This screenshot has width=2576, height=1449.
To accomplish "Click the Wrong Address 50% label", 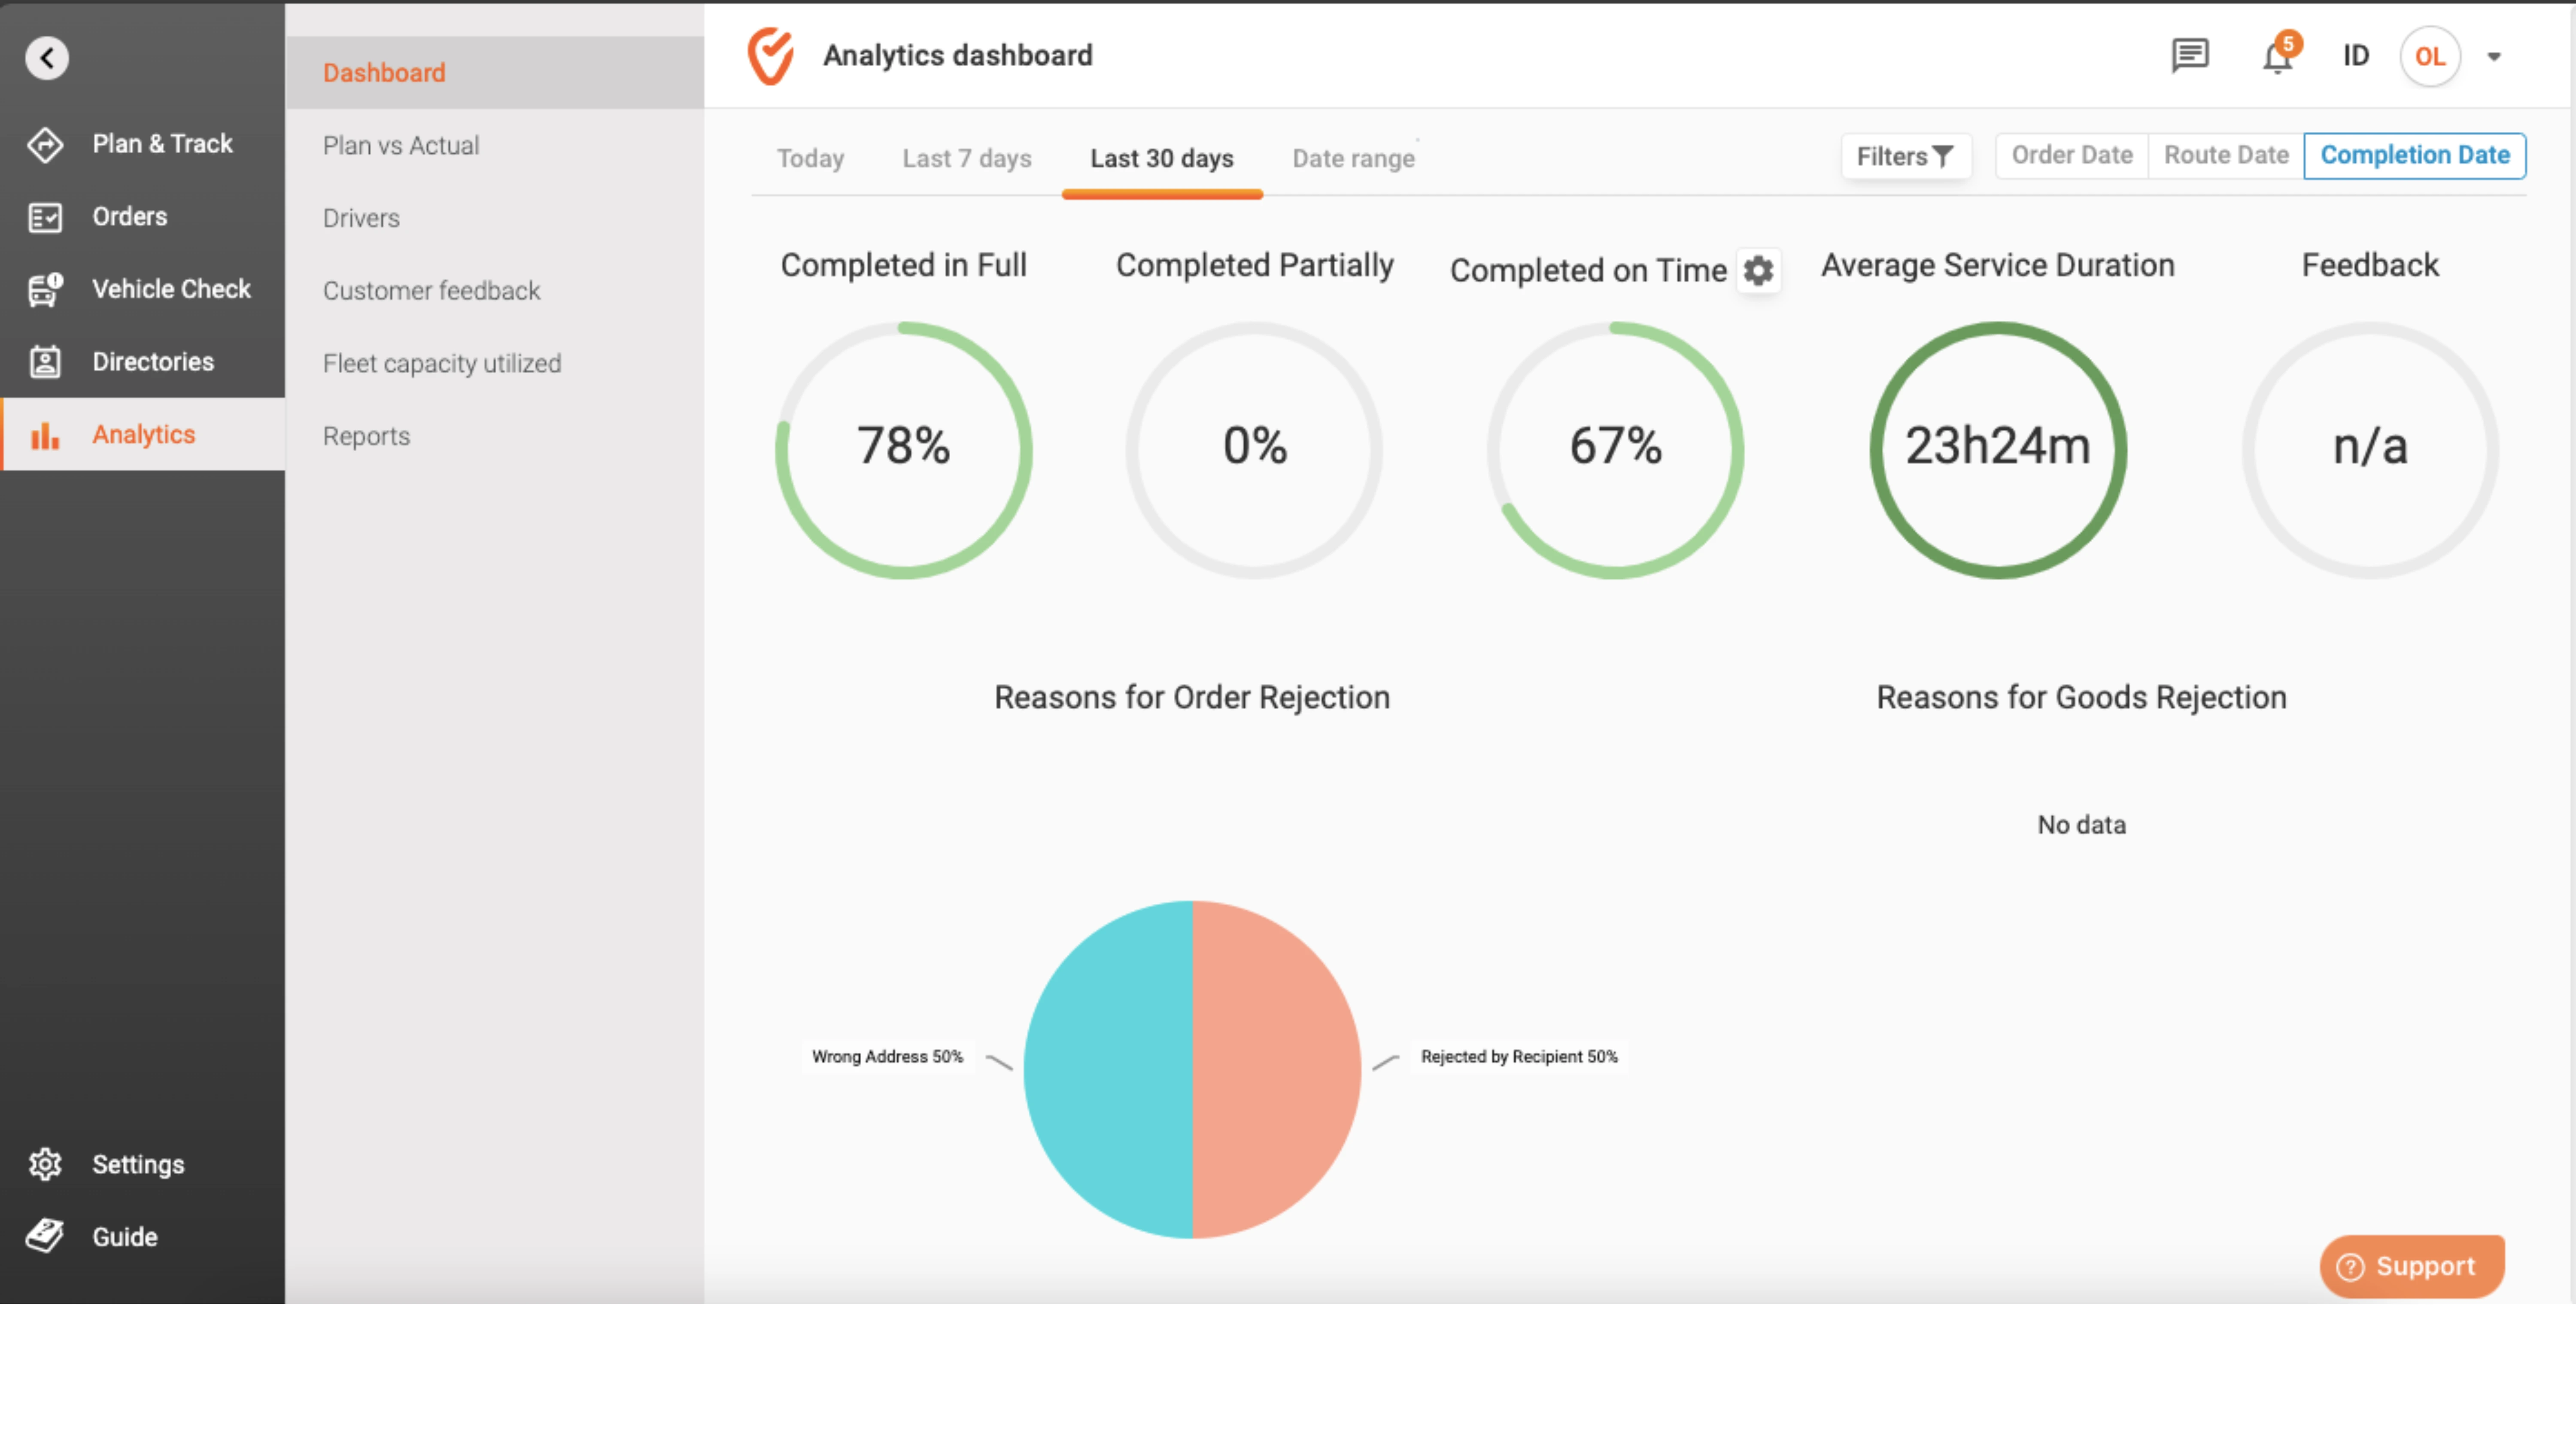I will [x=887, y=1057].
